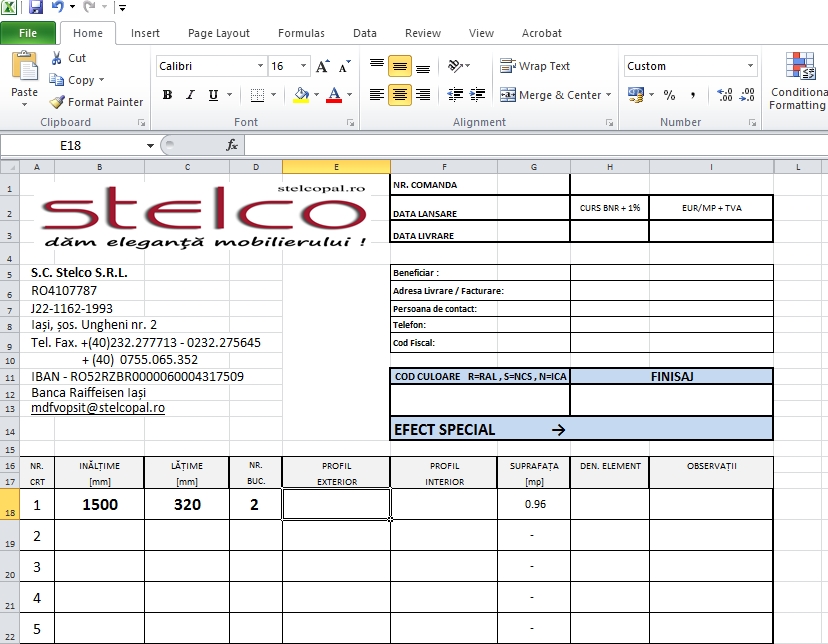This screenshot has width=828, height=644.
Task: Customize the Quick Access Toolbar dropdown
Action: pyautogui.click(x=123, y=7)
